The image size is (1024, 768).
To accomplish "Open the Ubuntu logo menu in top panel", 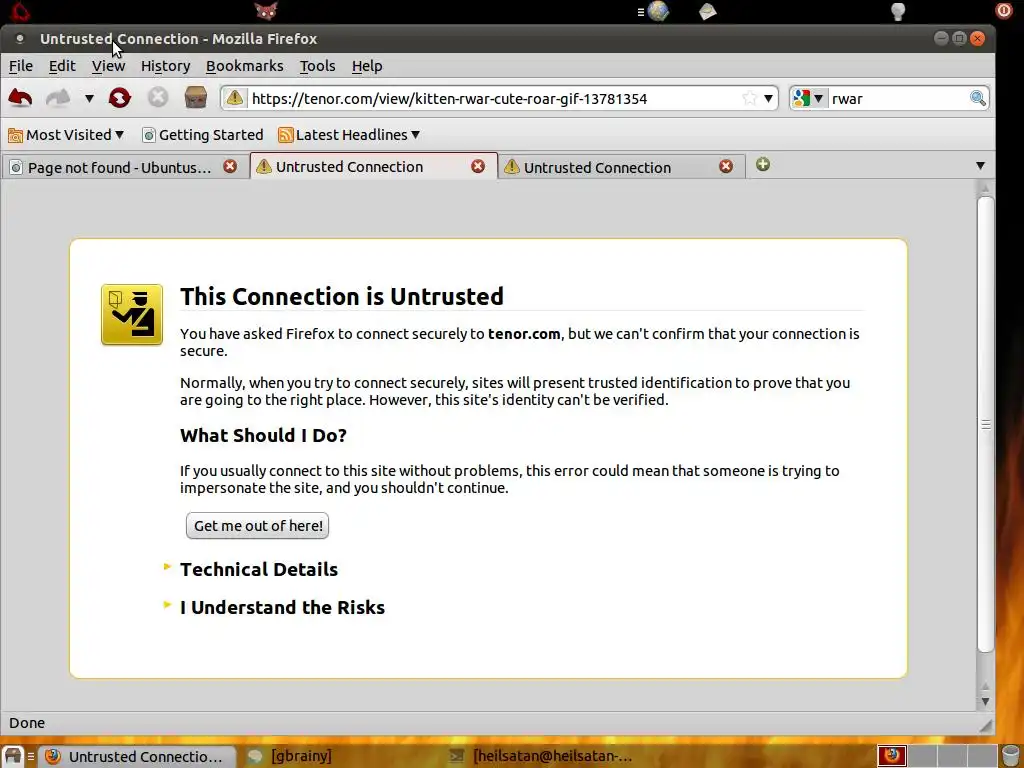I will [x=20, y=11].
